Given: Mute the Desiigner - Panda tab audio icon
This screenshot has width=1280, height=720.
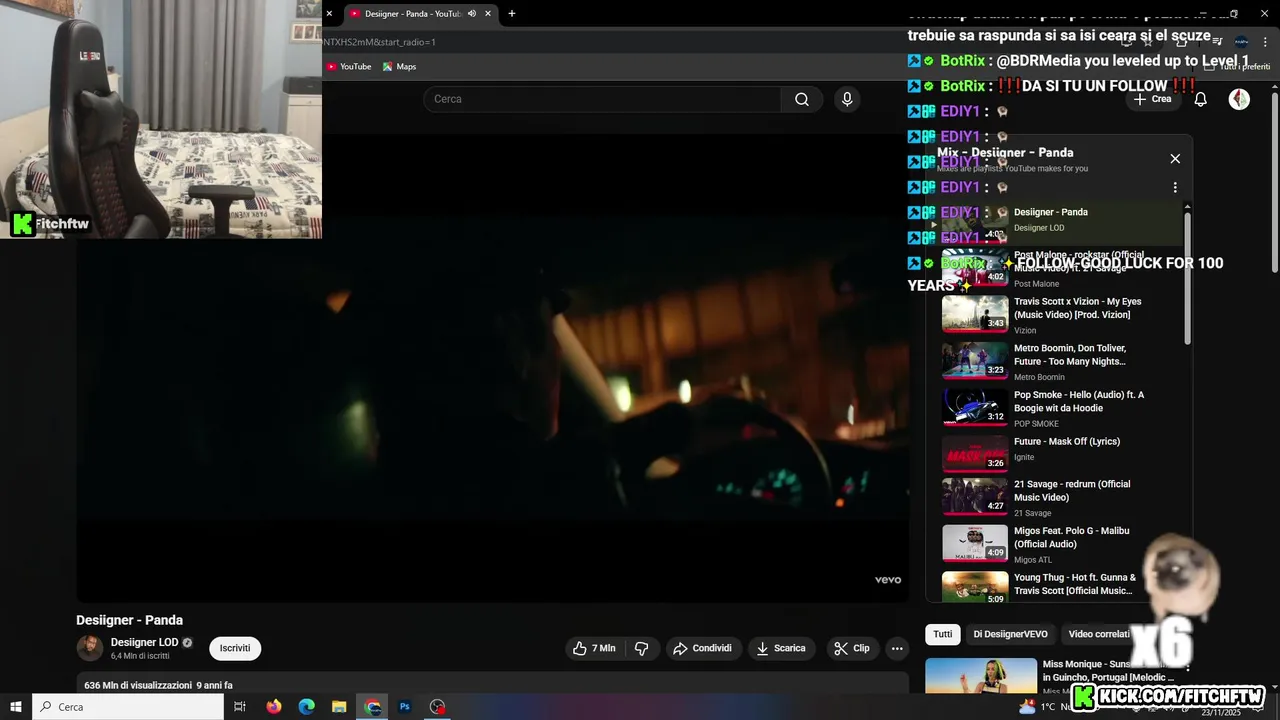Looking at the screenshot, I should click(472, 14).
